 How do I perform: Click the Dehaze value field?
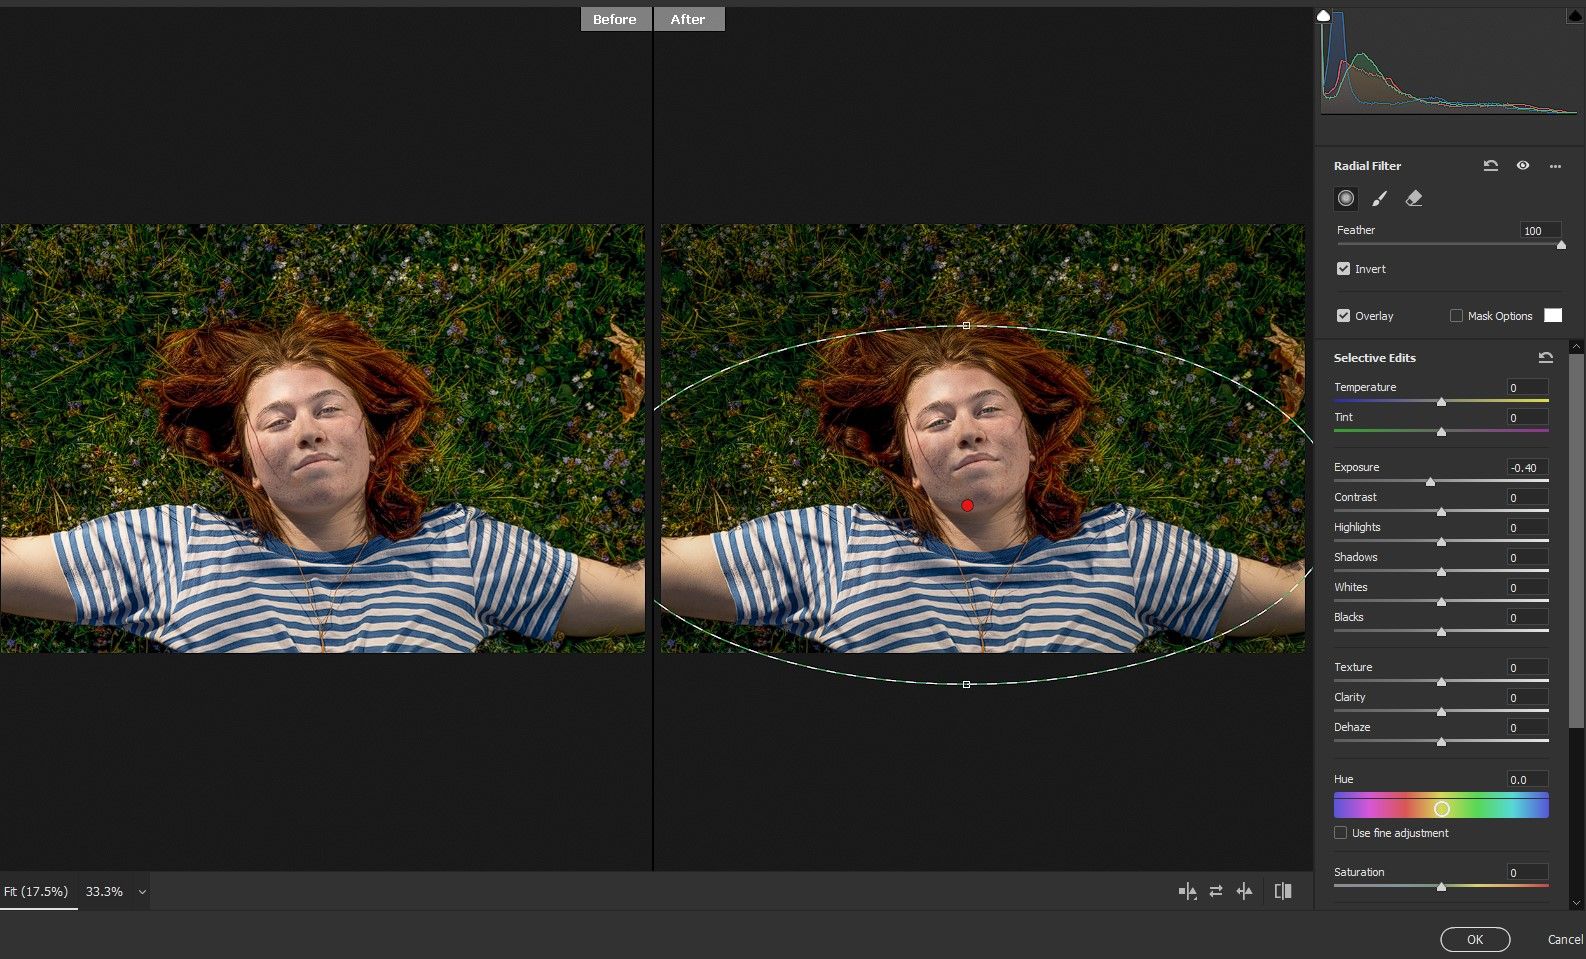coord(1528,727)
